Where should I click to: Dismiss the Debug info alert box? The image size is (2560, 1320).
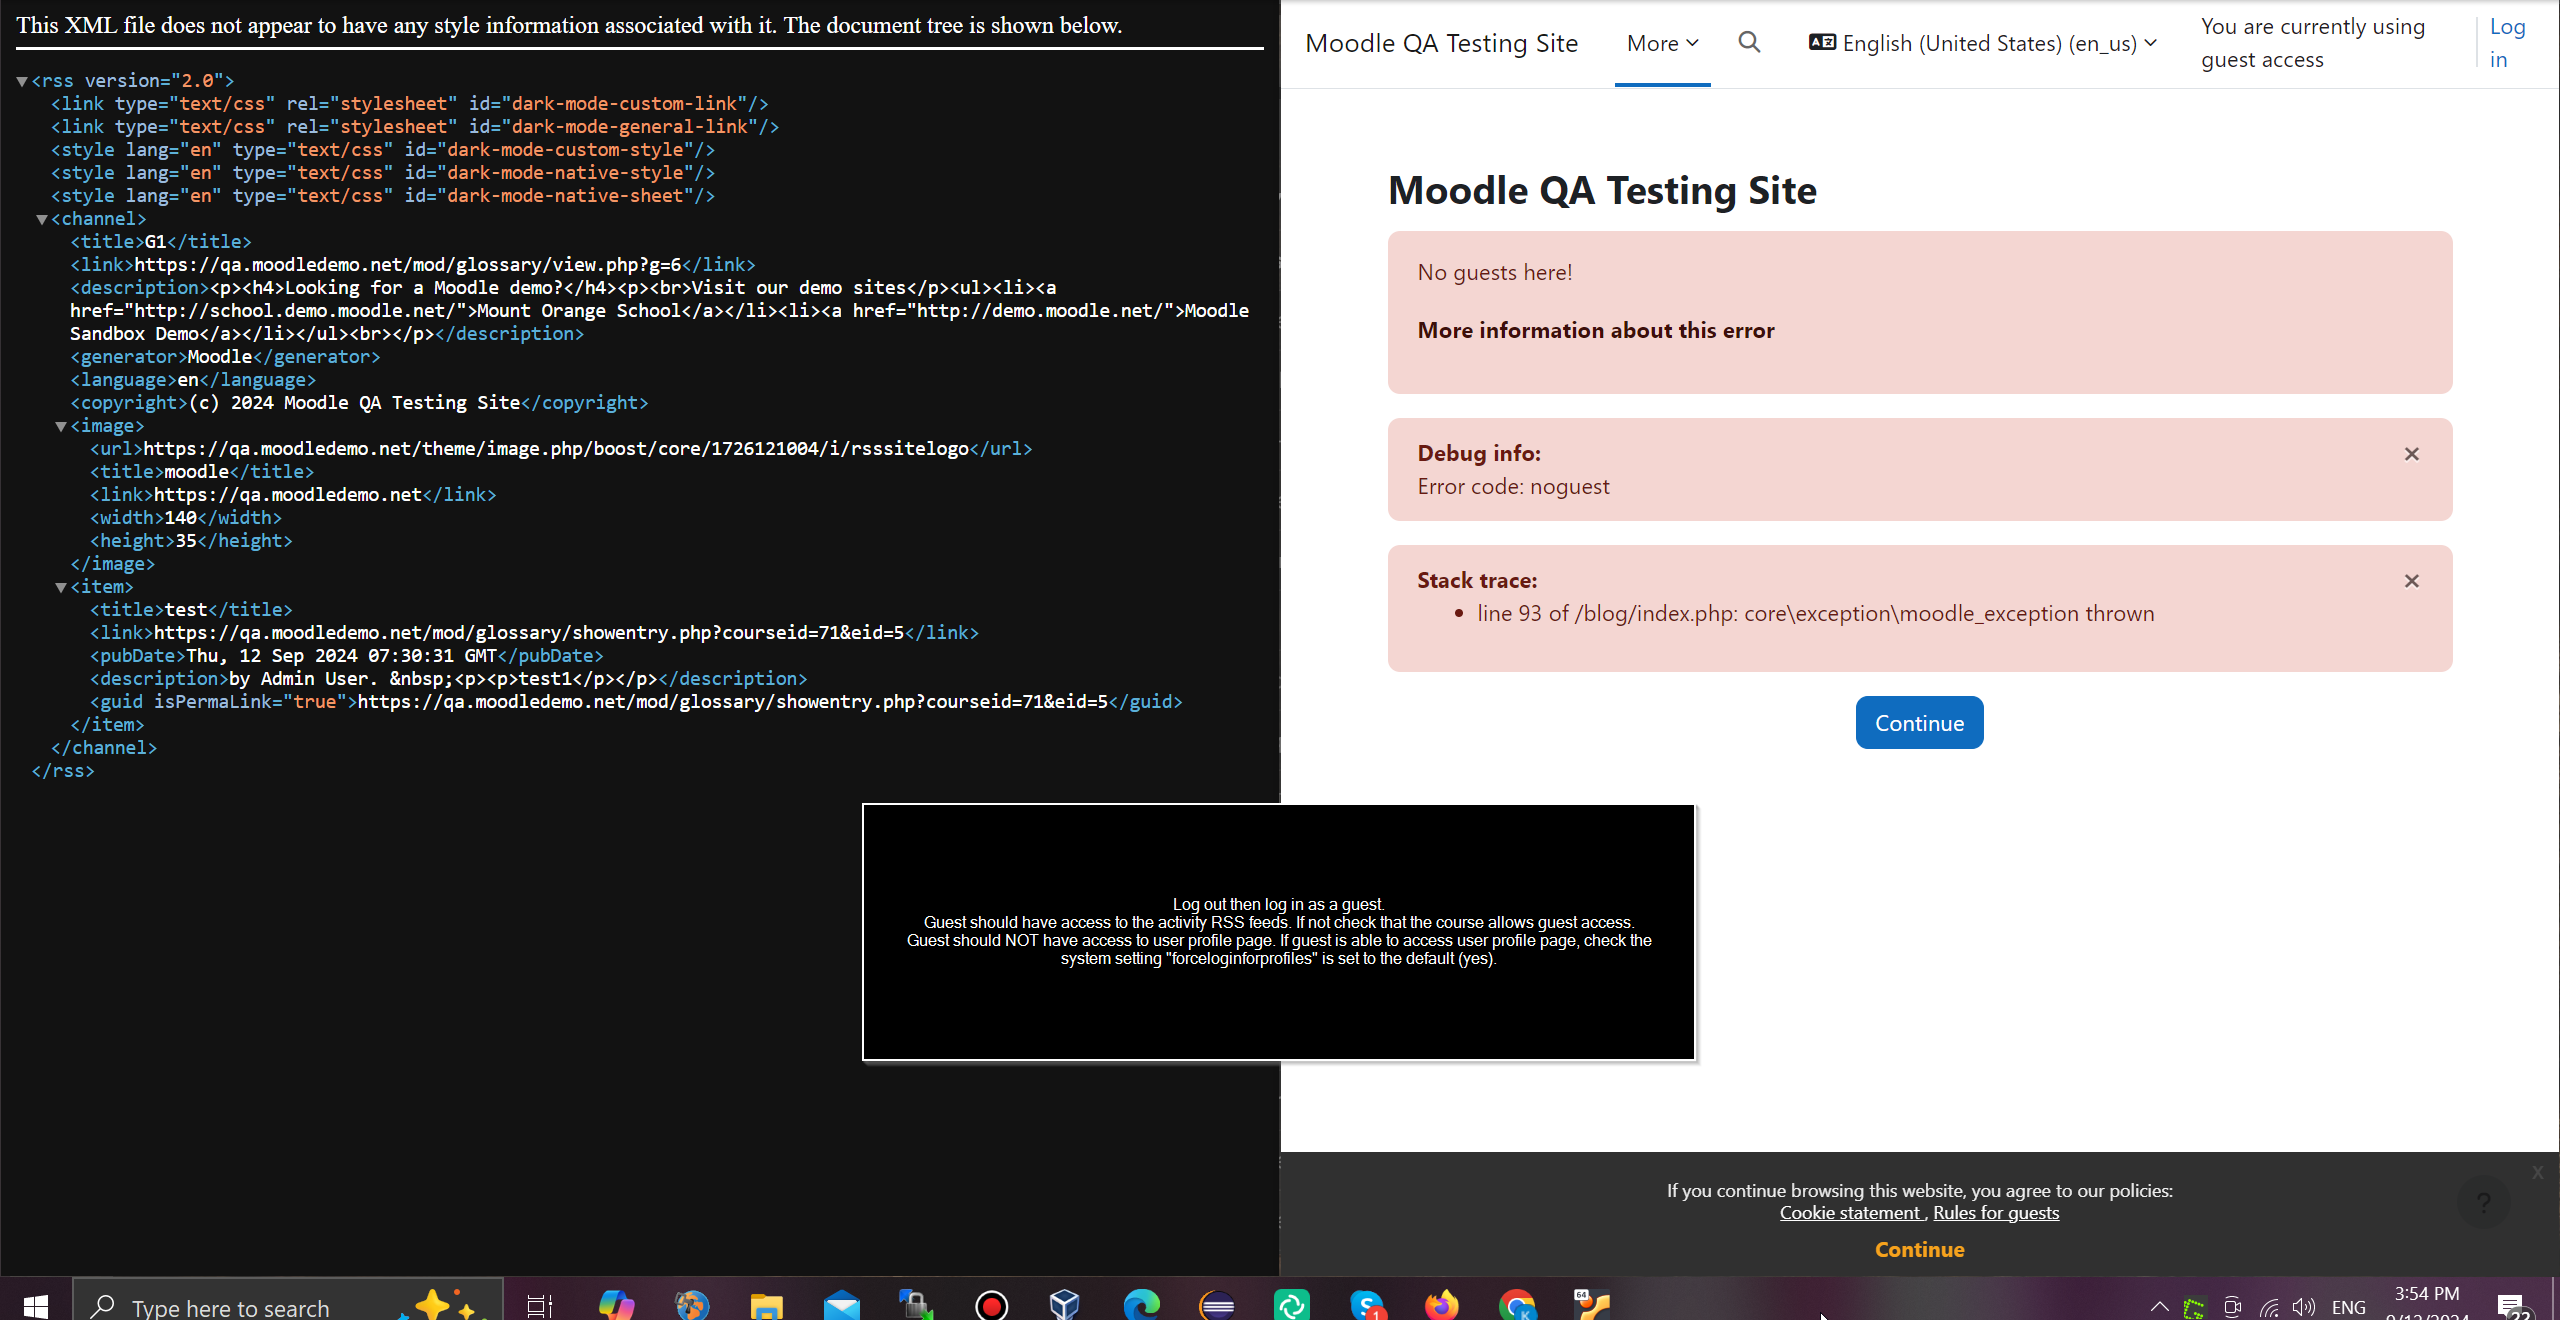pyautogui.click(x=2412, y=454)
